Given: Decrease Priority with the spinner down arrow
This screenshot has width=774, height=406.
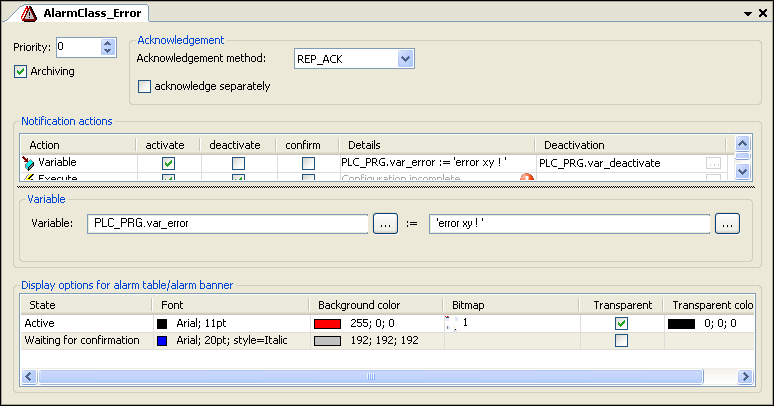Looking at the screenshot, I should pyautogui.click(x=108, y=51).
